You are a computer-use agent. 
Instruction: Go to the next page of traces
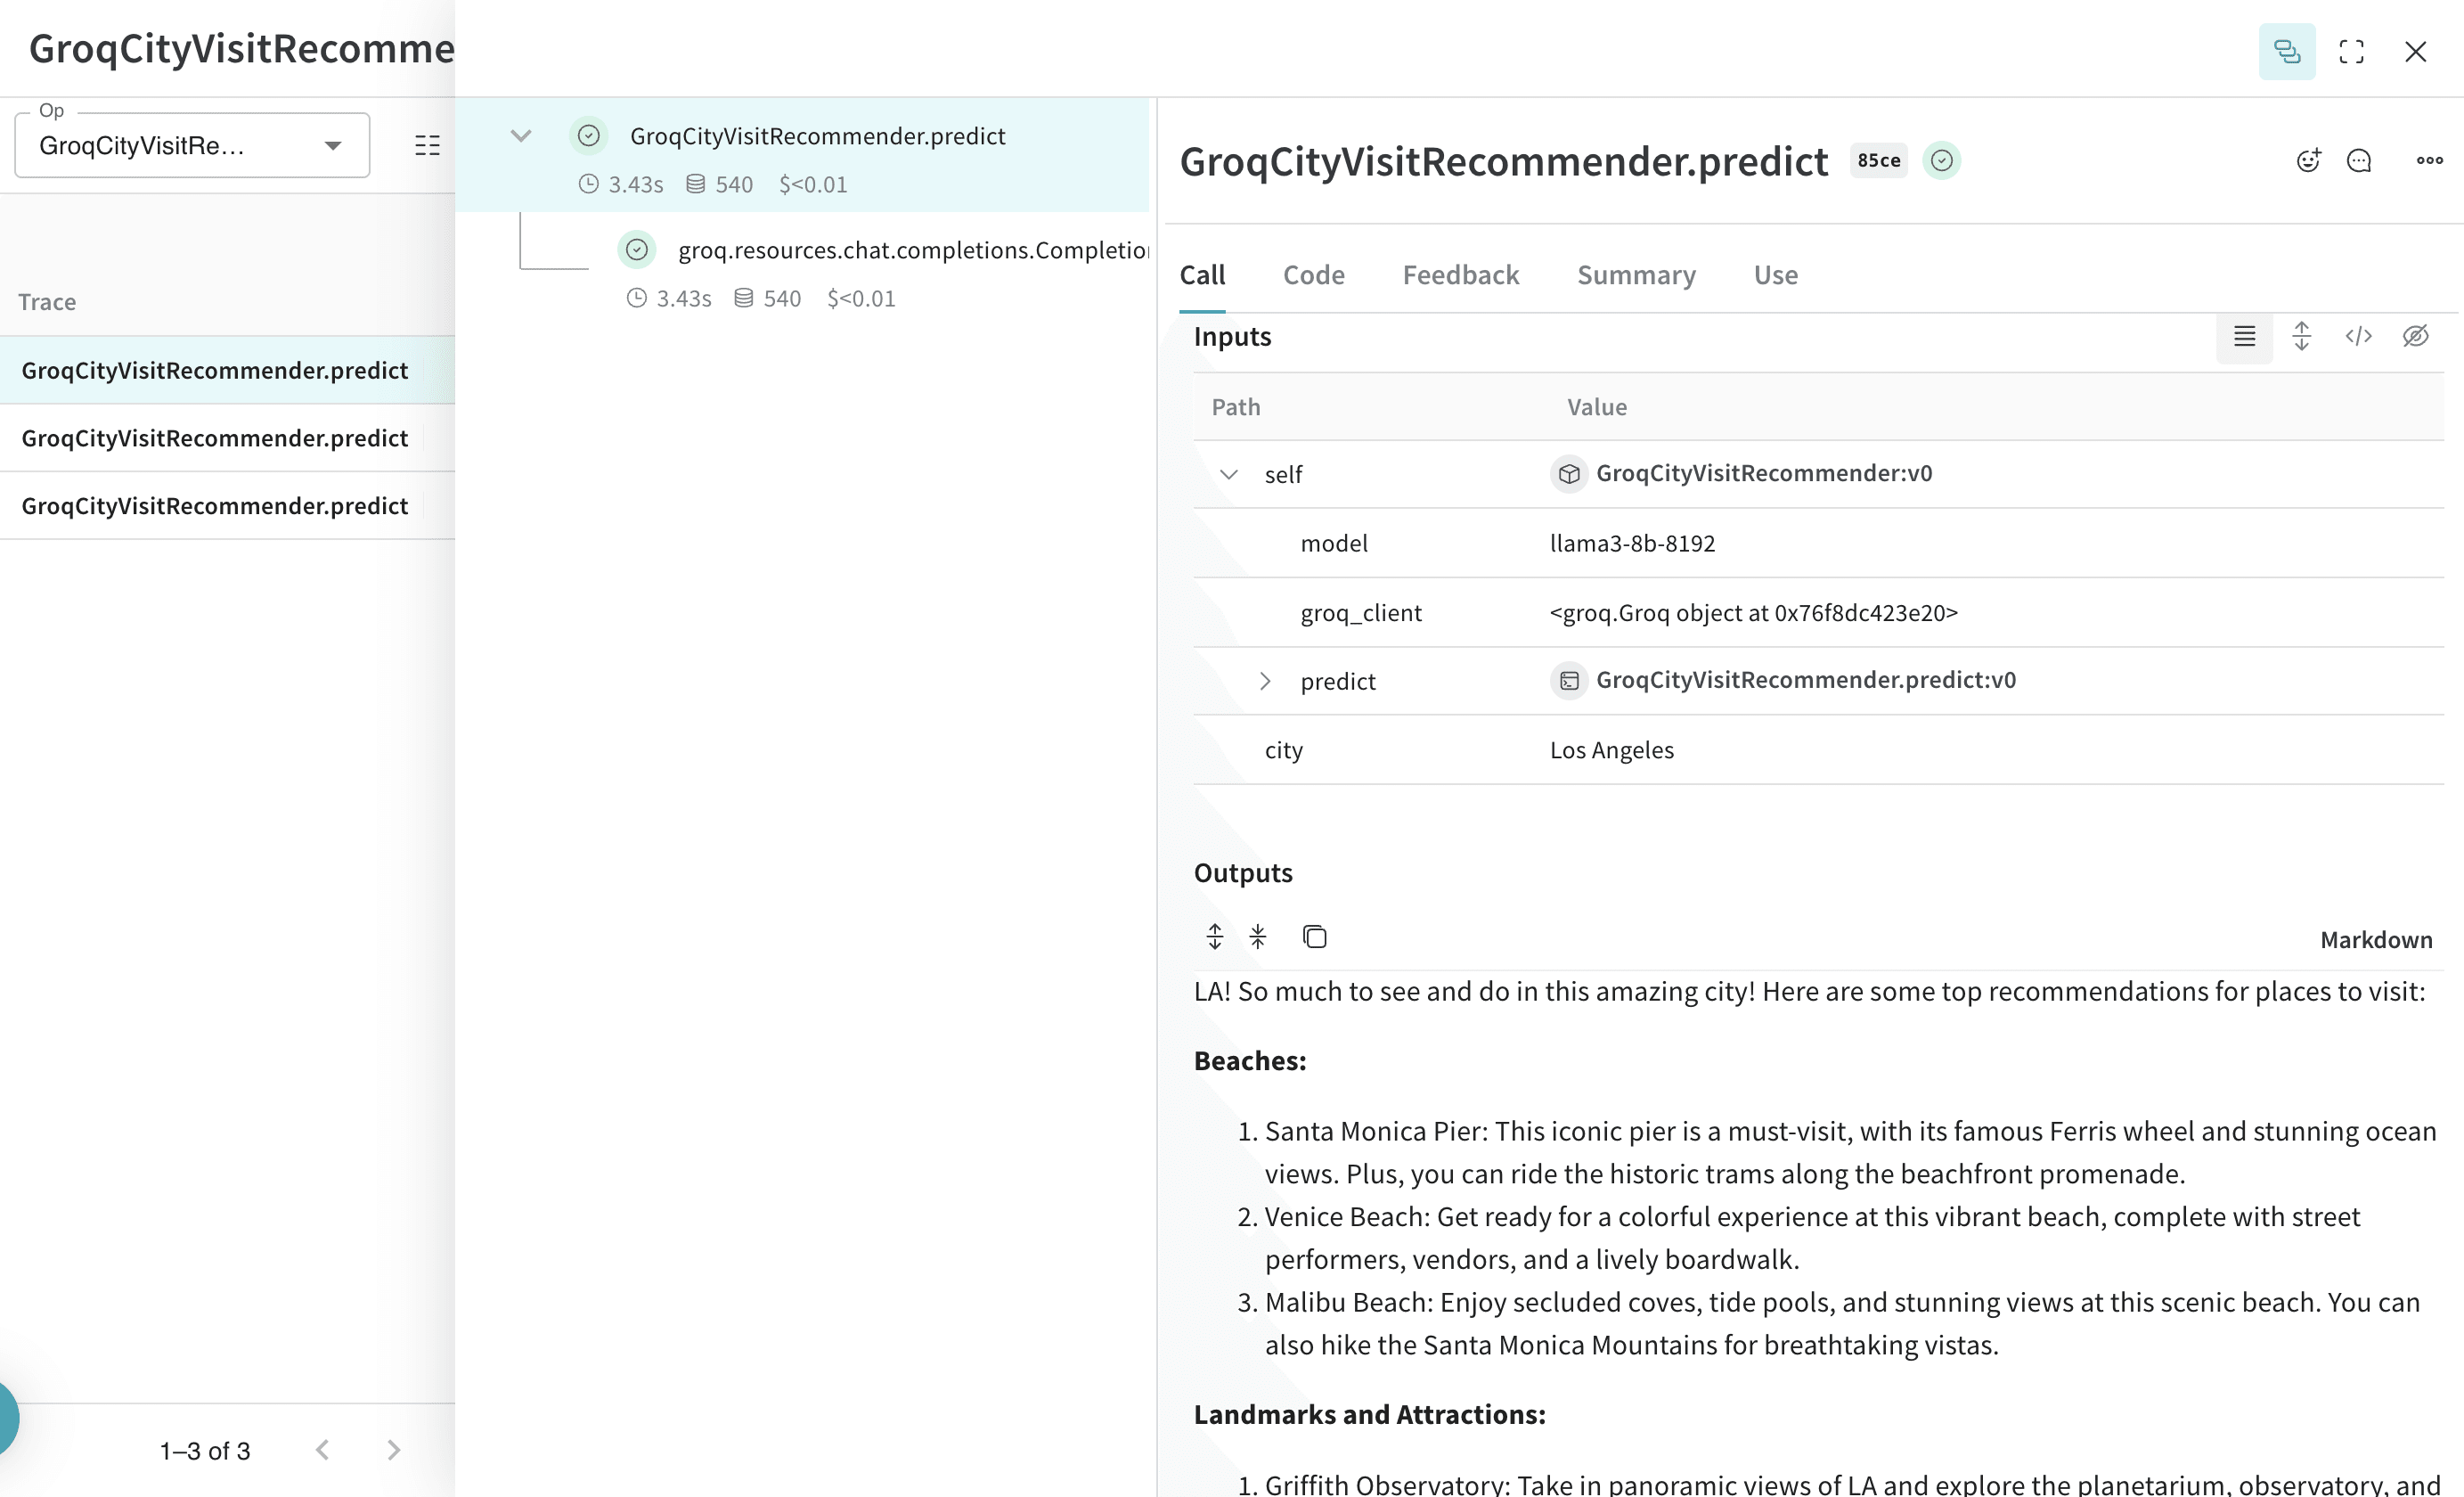point(394,1450)
